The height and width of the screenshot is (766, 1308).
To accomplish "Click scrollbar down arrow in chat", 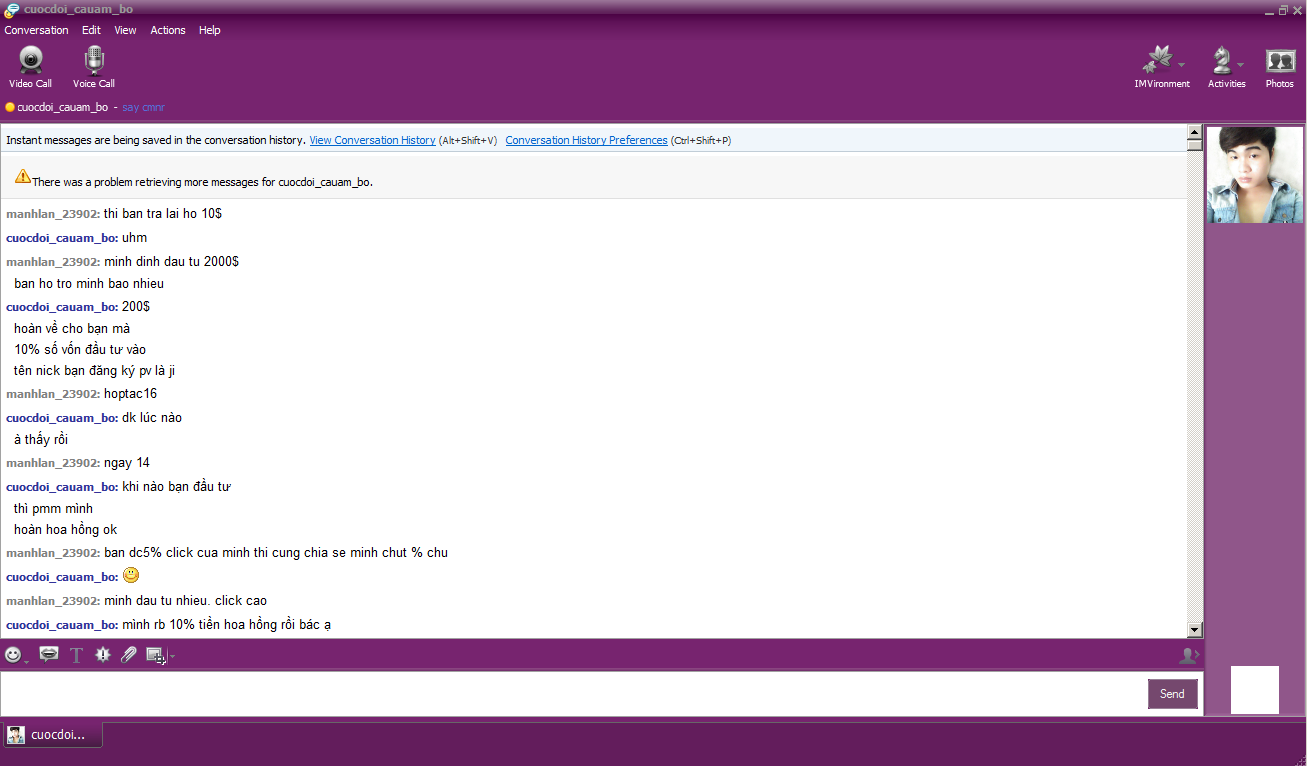I will tap(1194, 630).
